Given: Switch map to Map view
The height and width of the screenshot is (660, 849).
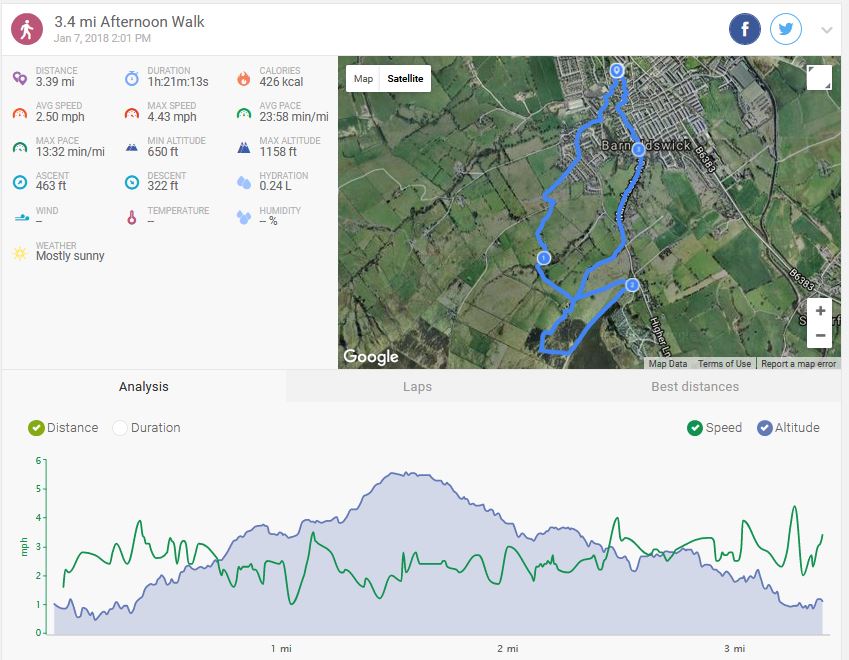Looking at the screenshot, I should pos(363,79).
